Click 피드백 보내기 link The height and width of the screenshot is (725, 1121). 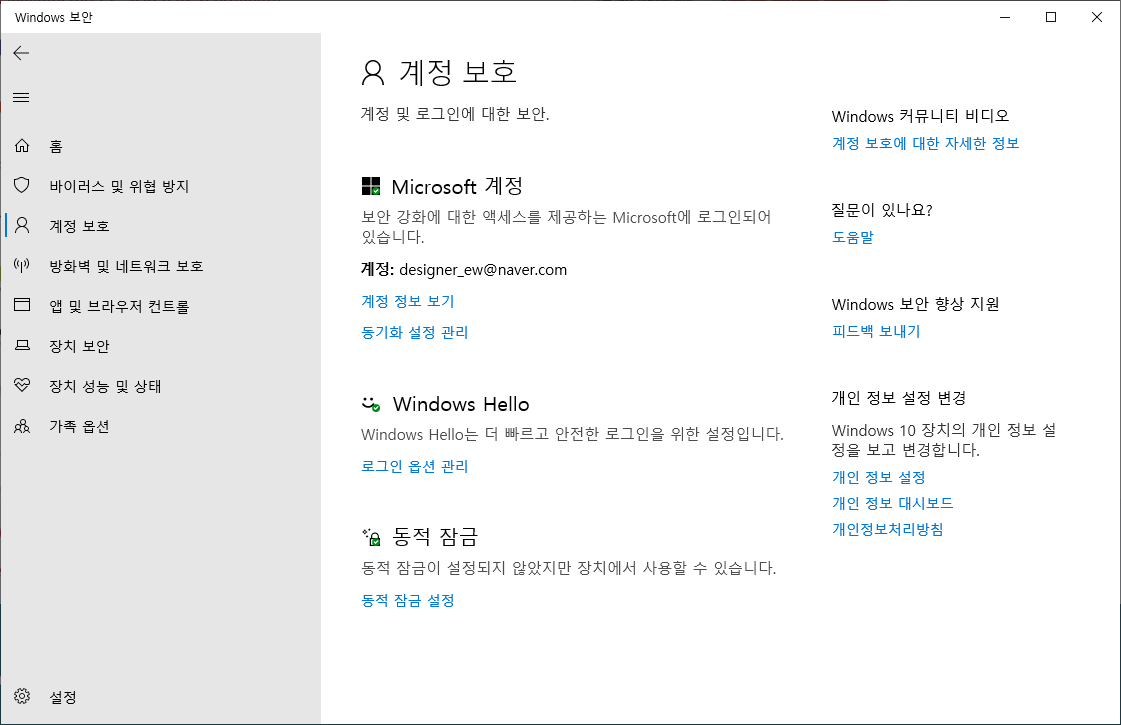(x=876, y=331)
